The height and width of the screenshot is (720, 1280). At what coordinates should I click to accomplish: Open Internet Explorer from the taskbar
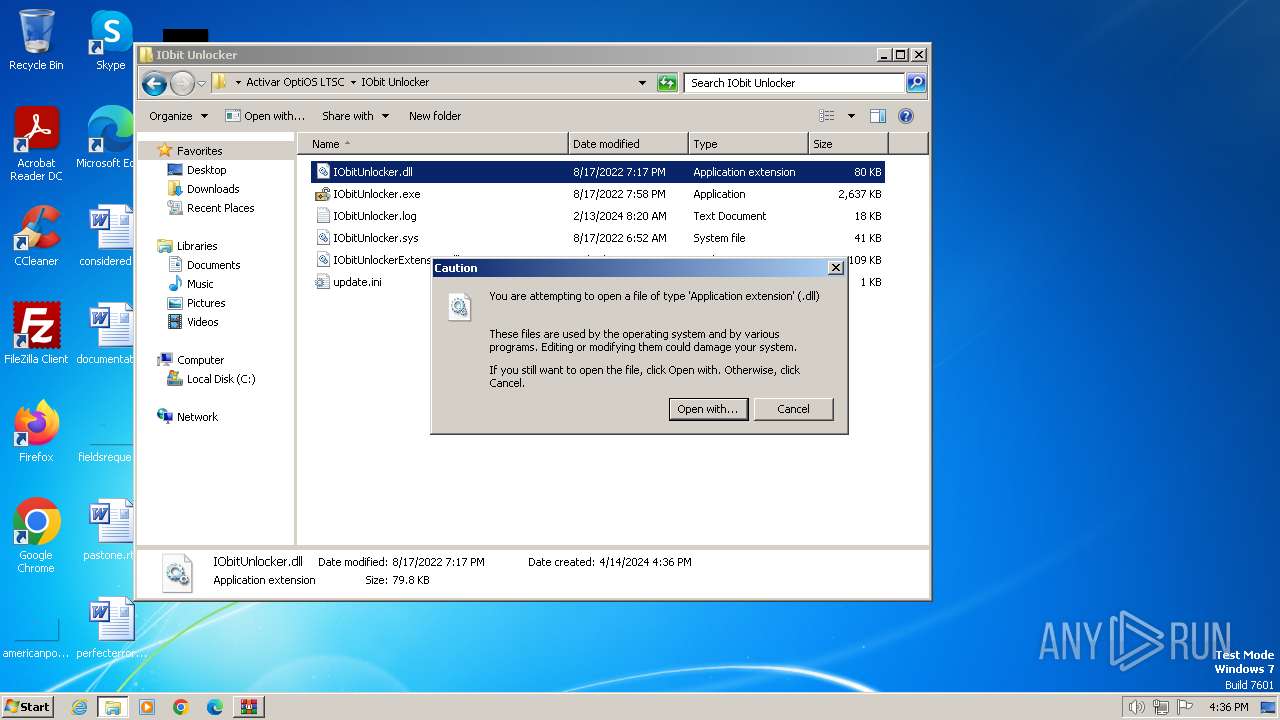pyautogui.click(x=79, y=707)
